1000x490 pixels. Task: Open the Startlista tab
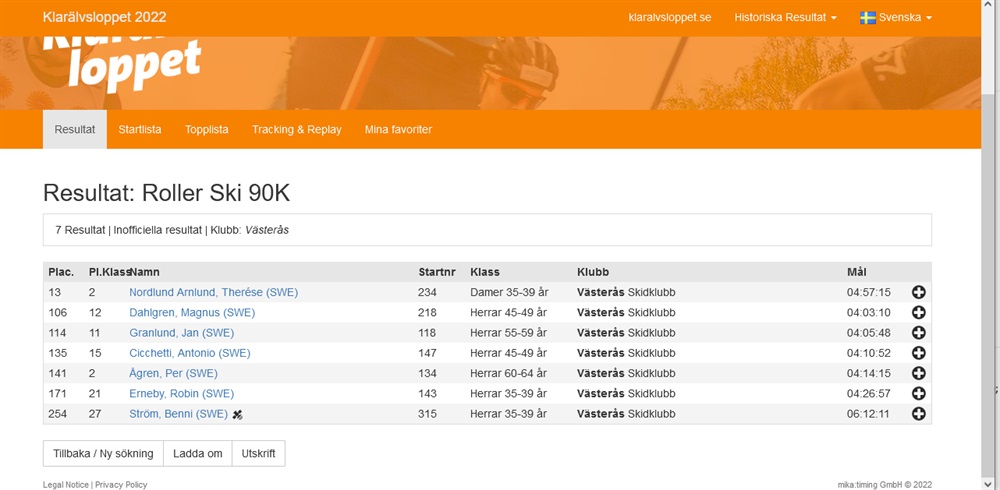[140, 130]
